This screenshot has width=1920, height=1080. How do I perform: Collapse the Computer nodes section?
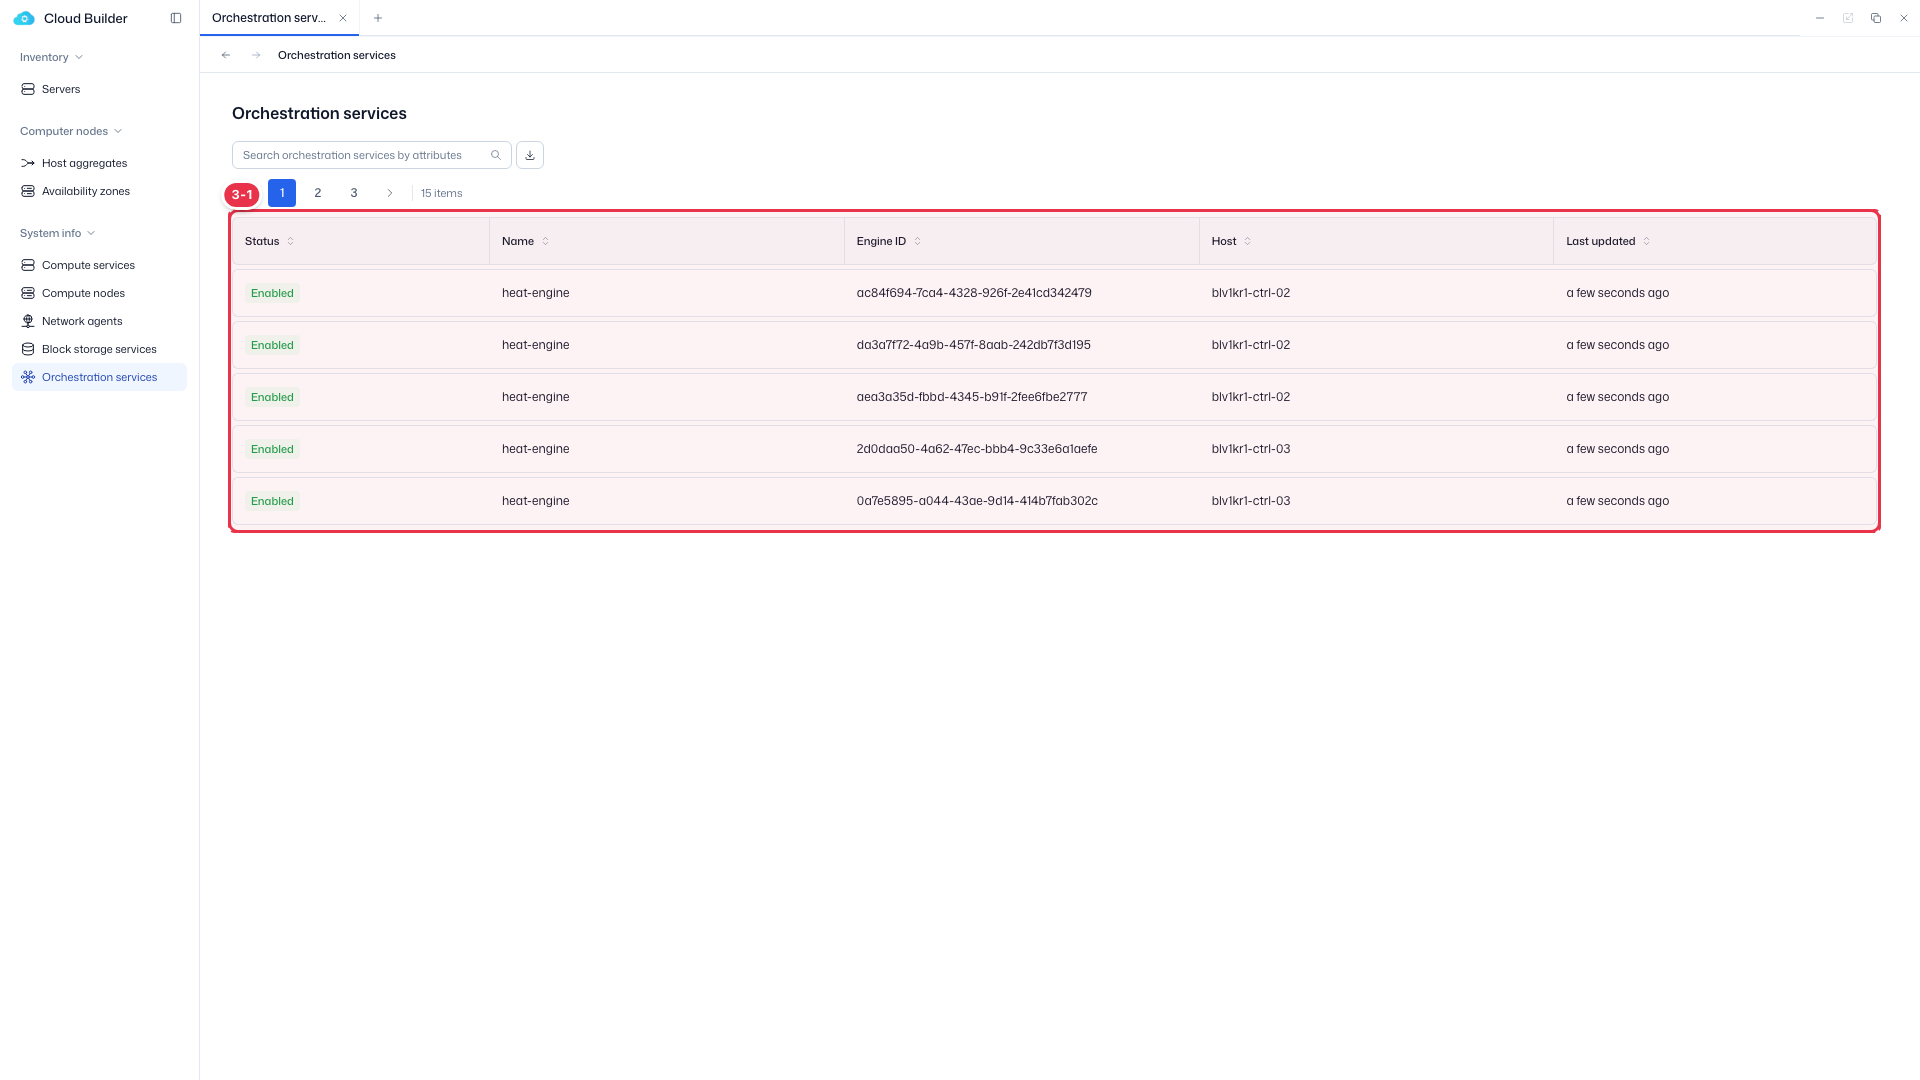point(71,131)
